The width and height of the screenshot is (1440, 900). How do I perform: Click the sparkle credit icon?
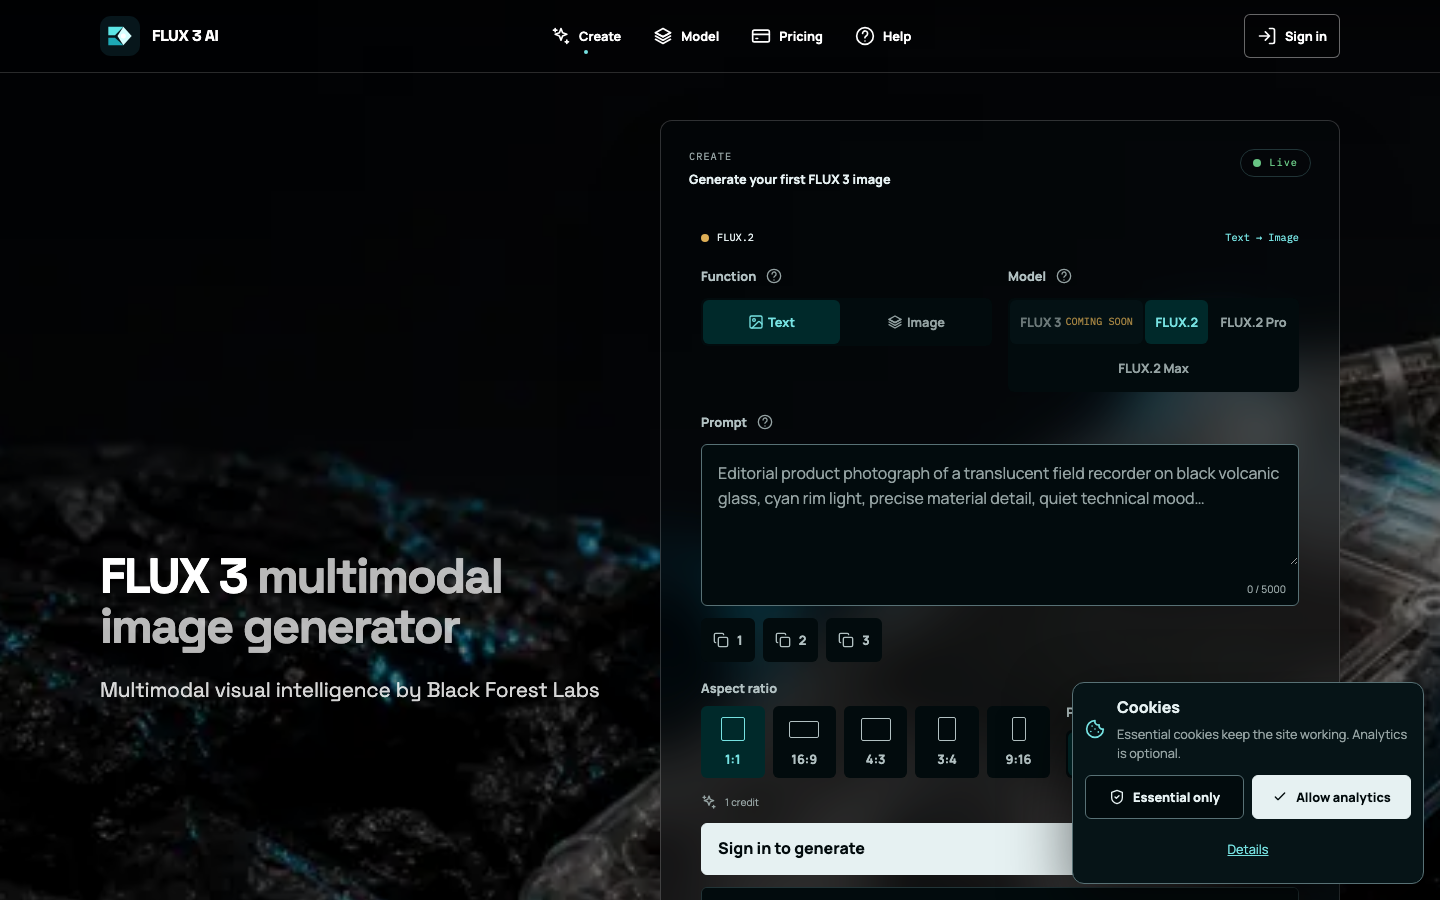709,802
